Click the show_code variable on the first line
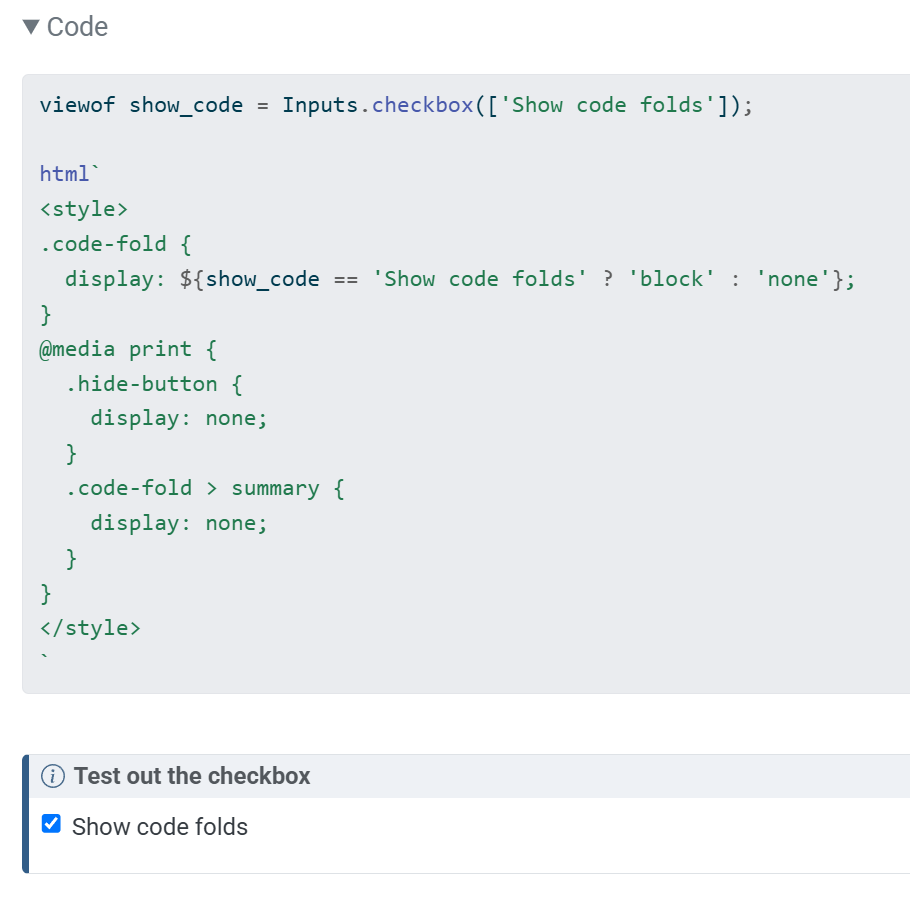 (x=186, y=105)
